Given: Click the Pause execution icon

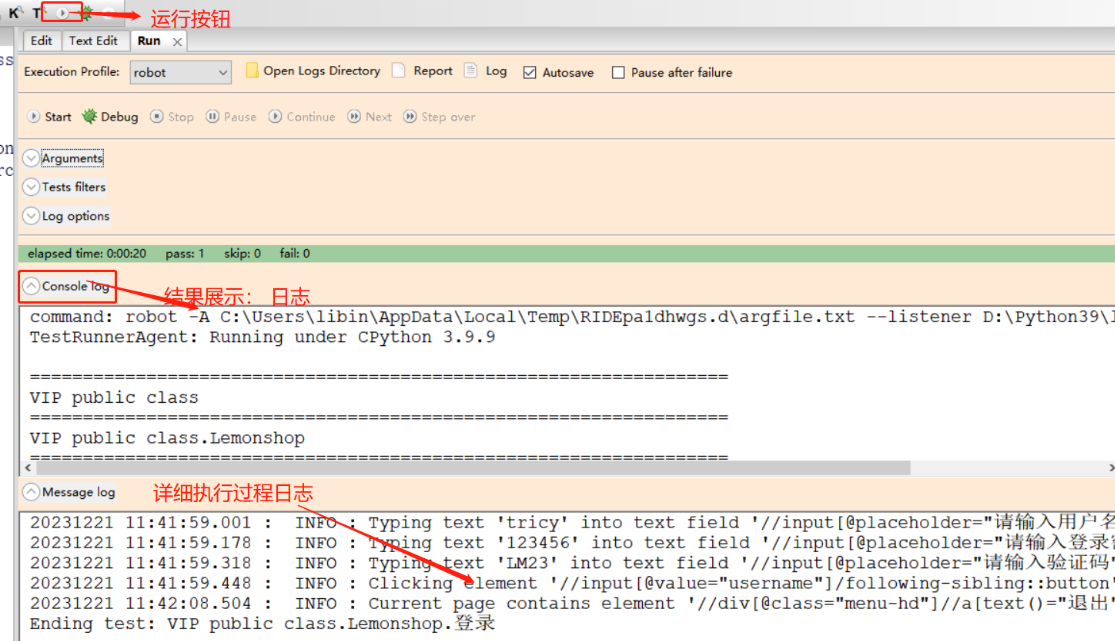Looking at the screenshot, I should click(x=212, y=117).
